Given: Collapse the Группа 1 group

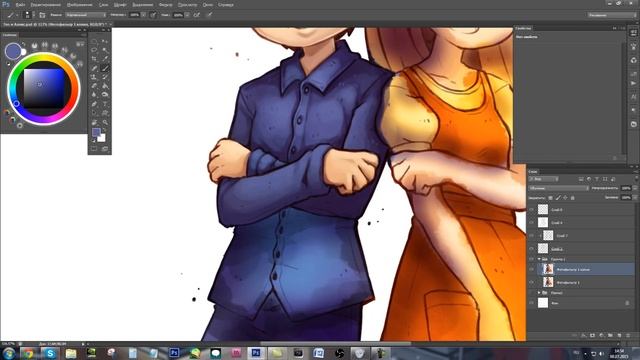Looking at the screenshot, I should click(x=539, y=259).
